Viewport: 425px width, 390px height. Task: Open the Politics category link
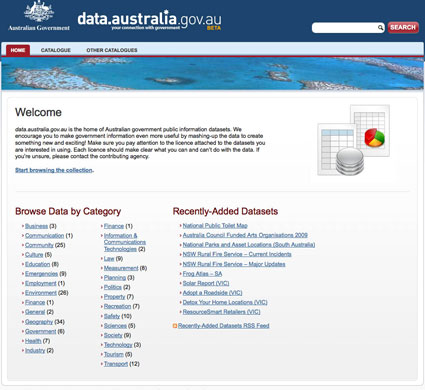(x=113, y=287)
